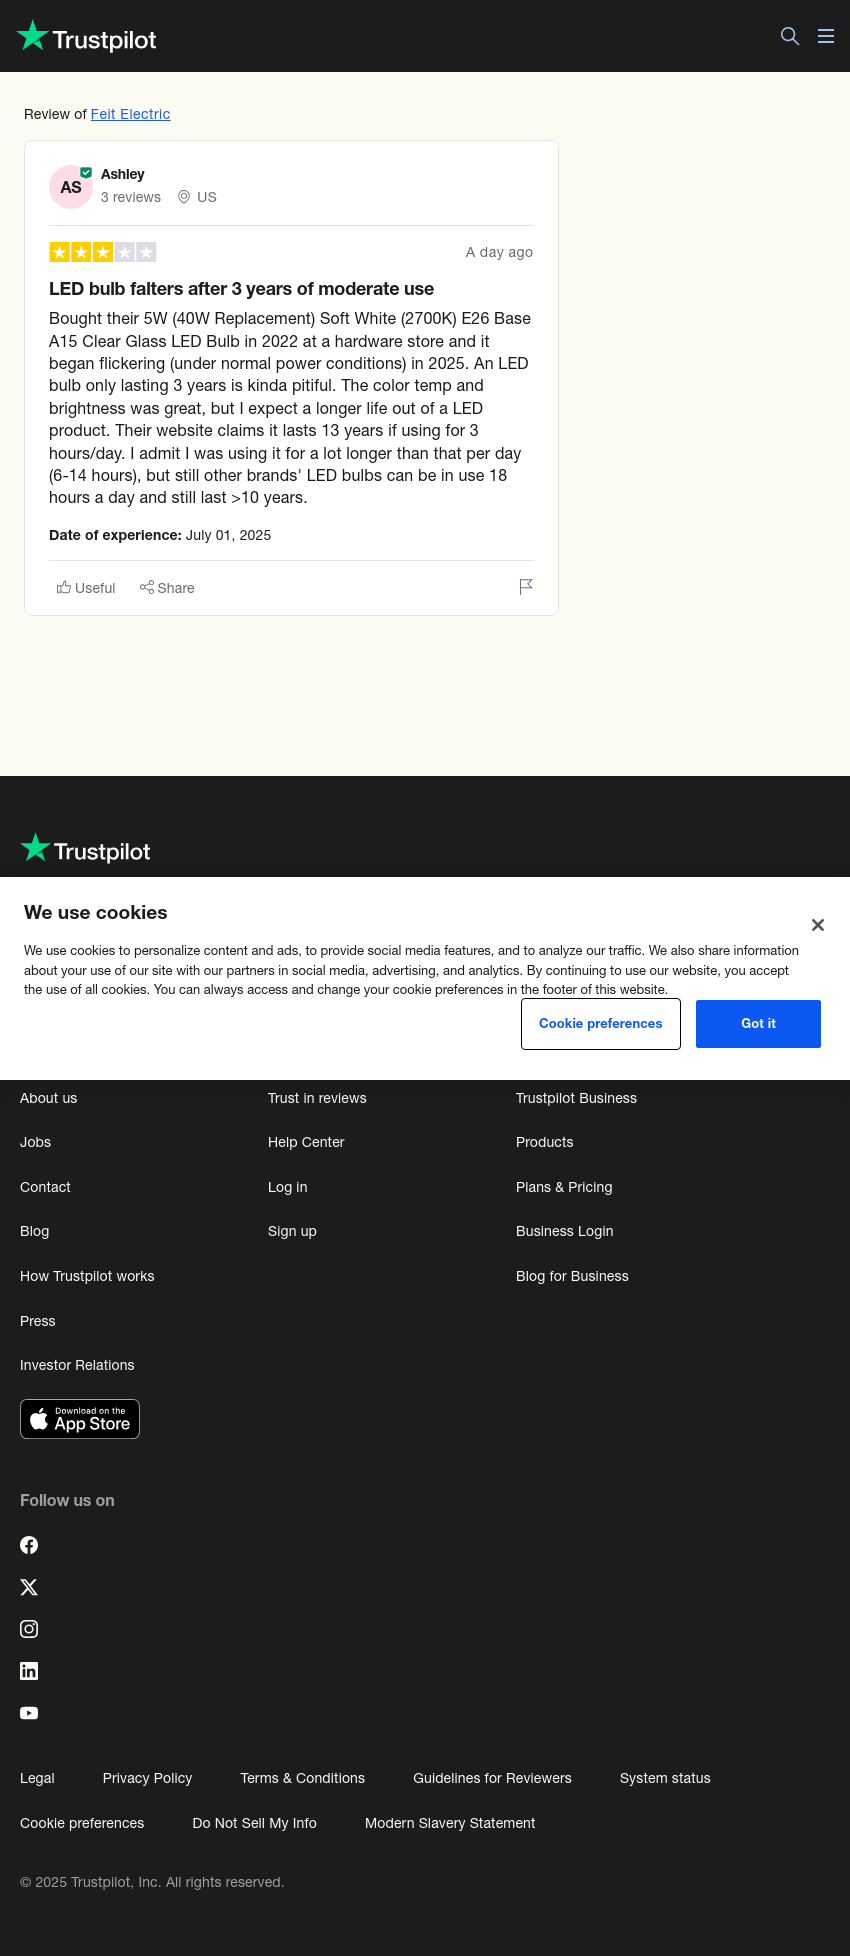The height and width of the screenshot is (1956, 850).
Task: Open Terms & Conditions link
Action: point(303,1778)
